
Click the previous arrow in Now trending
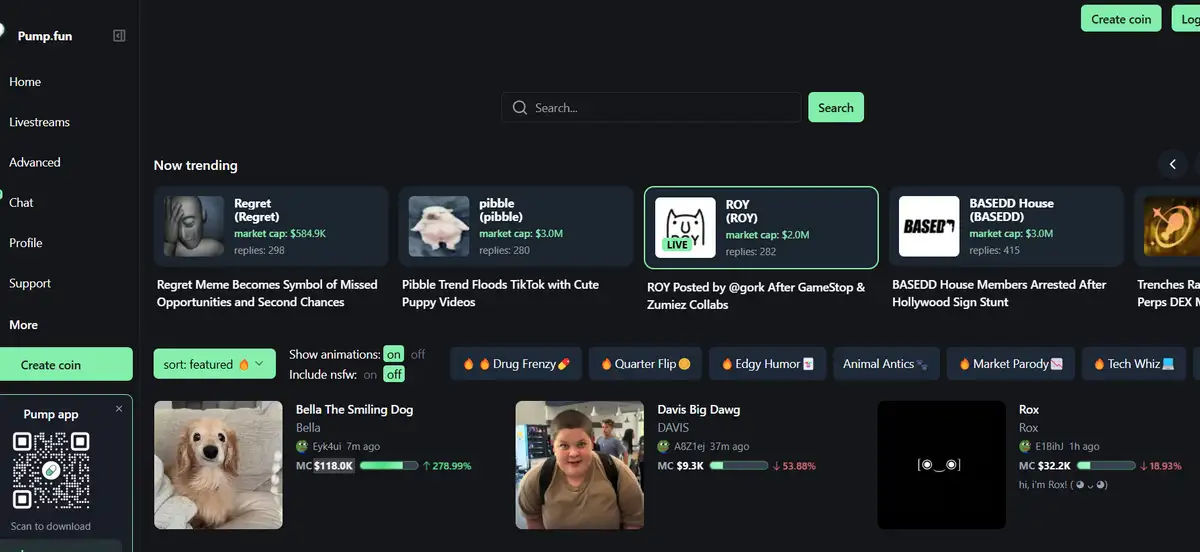pyautogui.click(x=1173, y=164)
